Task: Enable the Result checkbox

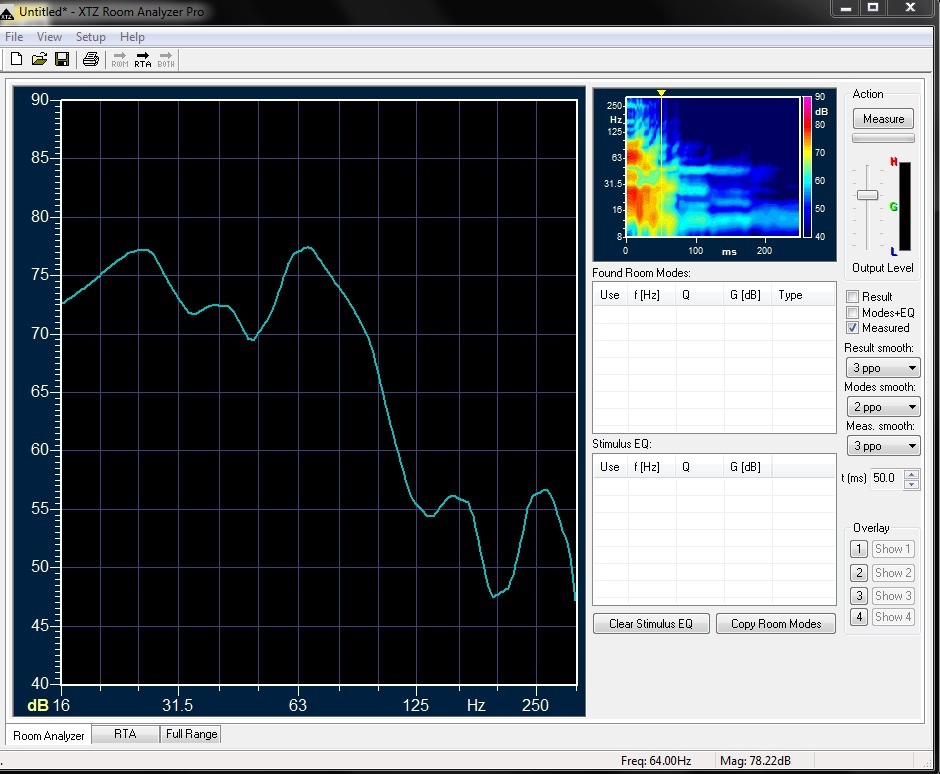Action: pos(852,296)
